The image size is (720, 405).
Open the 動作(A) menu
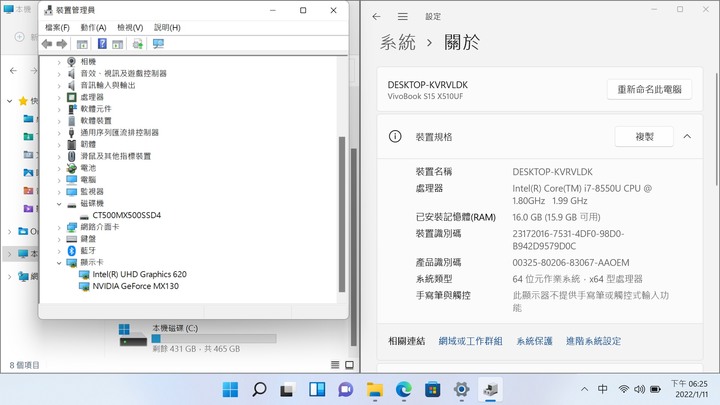click(93, 28)
